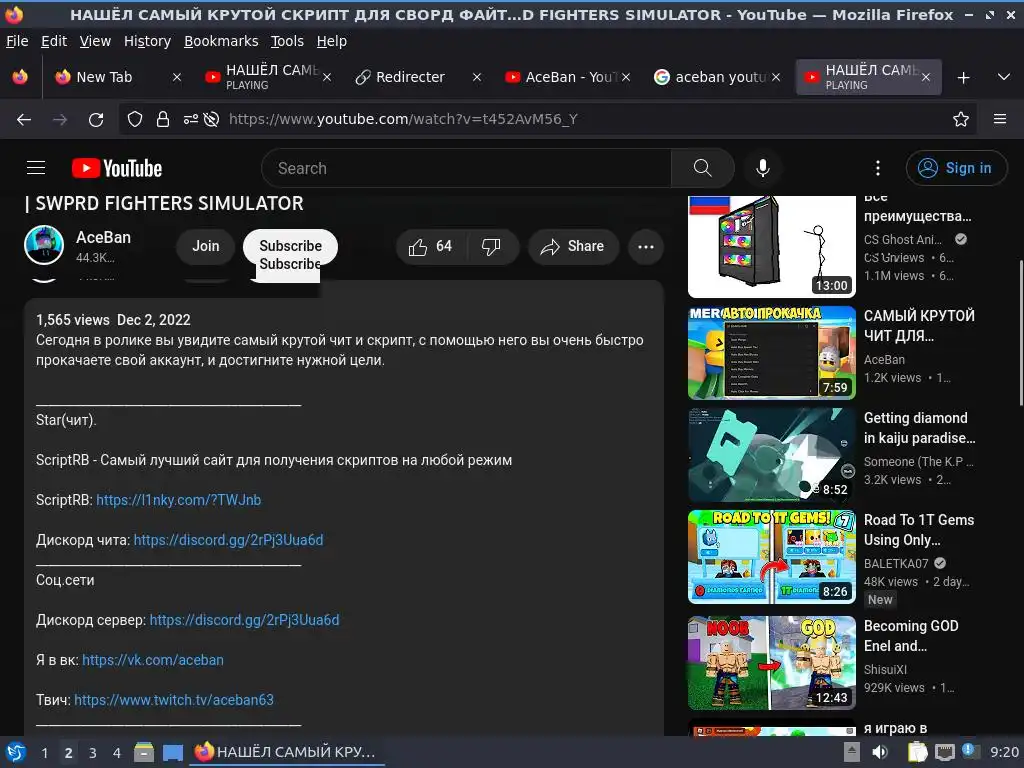Open the twitch.tv/aceban63 link
Screen dimensions: 1024x768
click(174, 700)
